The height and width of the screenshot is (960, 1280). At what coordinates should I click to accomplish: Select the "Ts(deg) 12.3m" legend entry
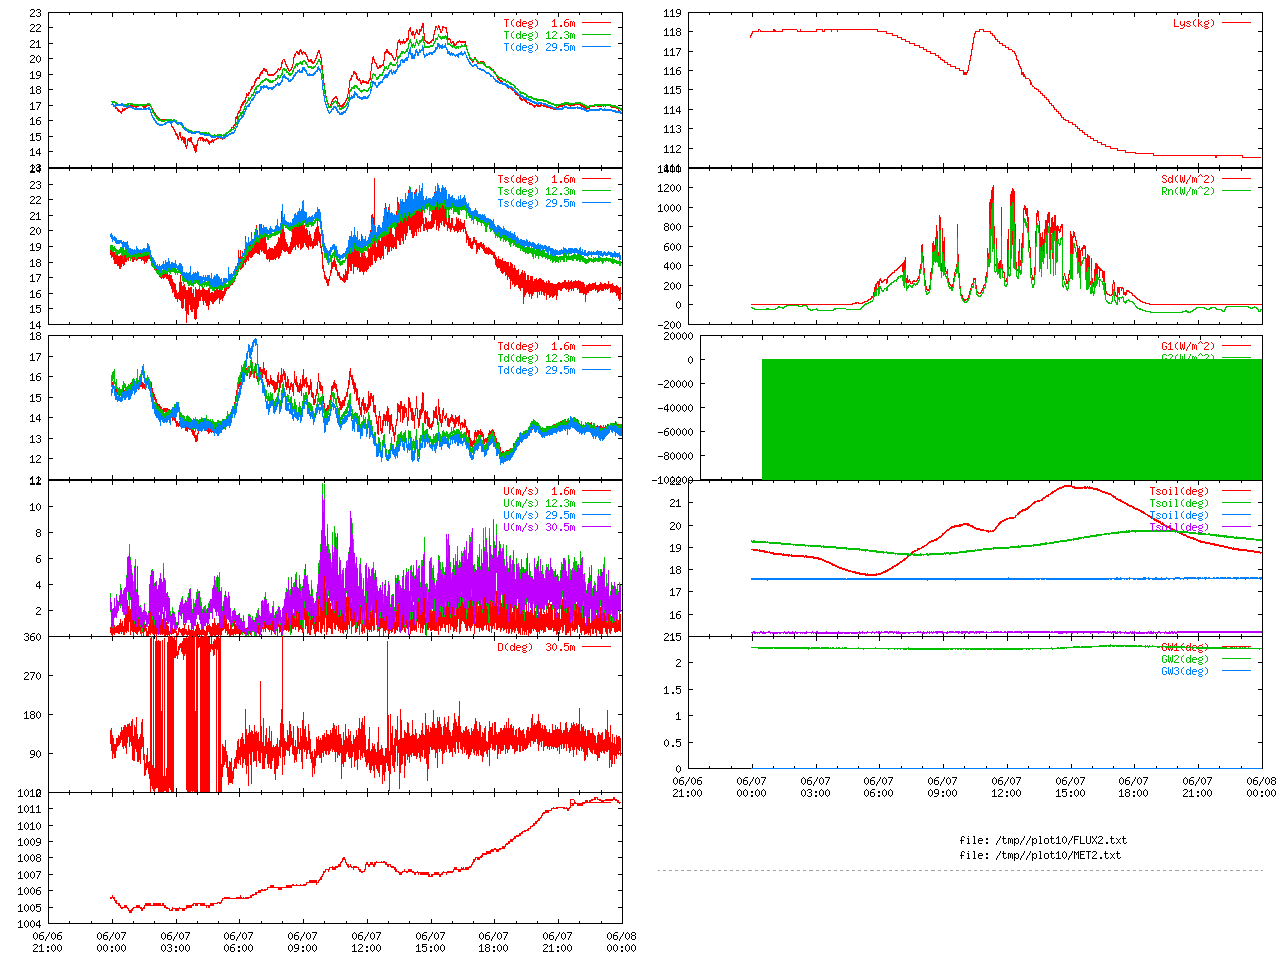[x=537, y=191]
